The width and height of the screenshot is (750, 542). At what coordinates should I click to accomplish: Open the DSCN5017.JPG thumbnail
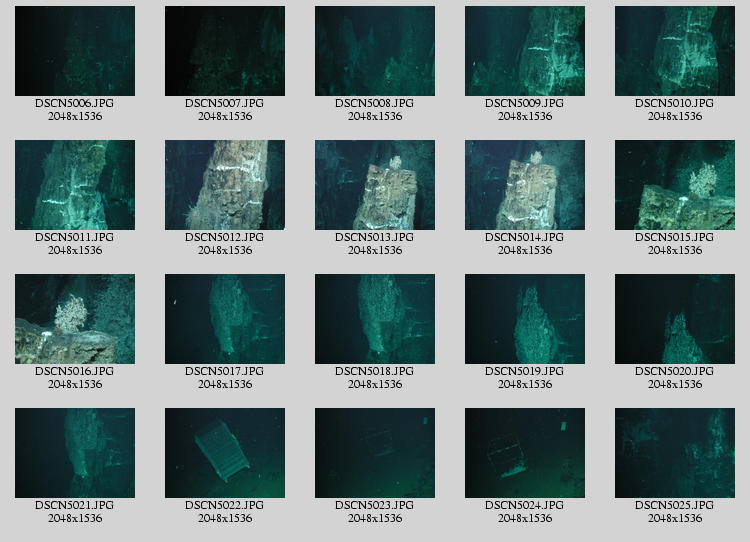coord(225,319)
